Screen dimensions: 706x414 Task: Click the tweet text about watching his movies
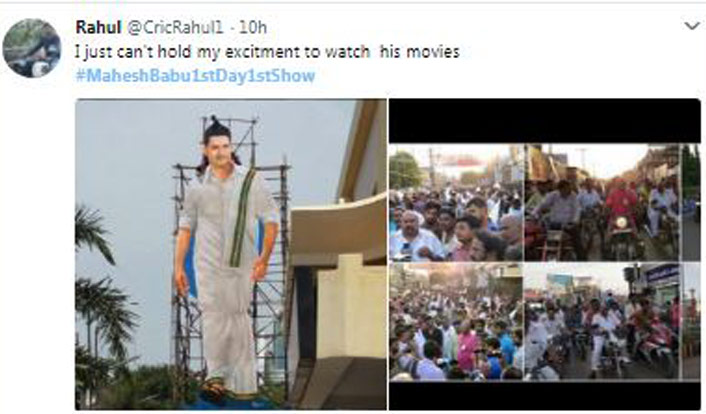click(267, 52)
